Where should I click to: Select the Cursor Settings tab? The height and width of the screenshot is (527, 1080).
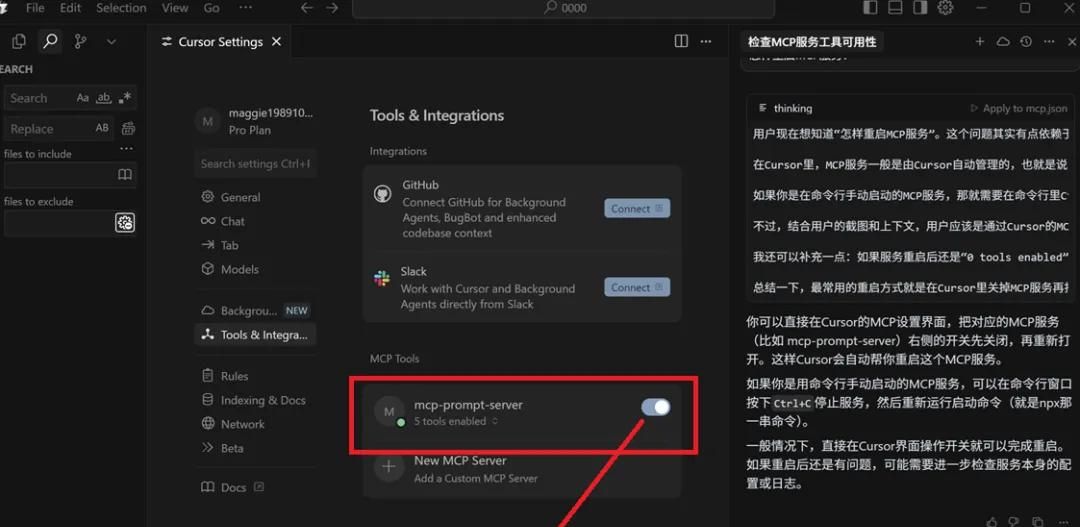tap(220, 42)
